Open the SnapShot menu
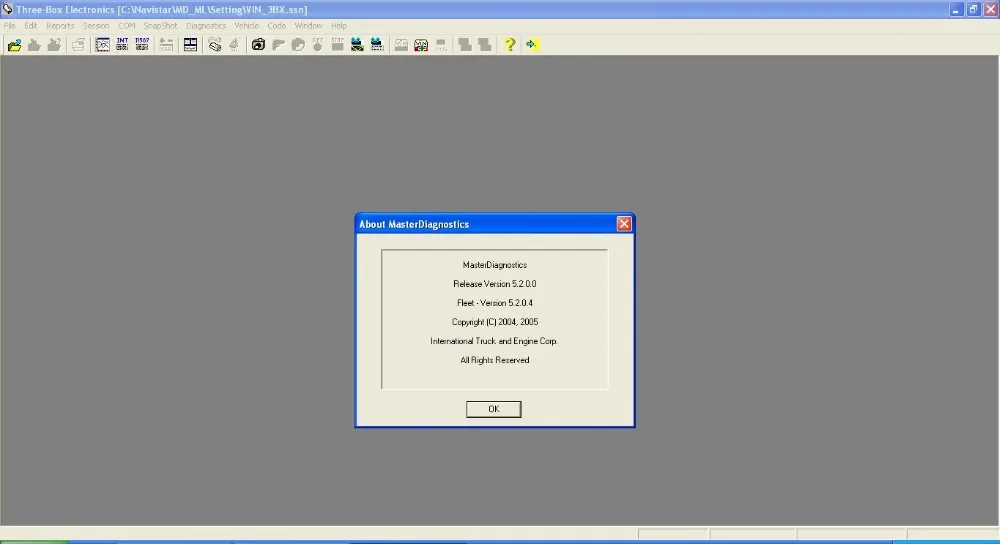This screenshot has height=544, width=1000. pos(160,26)
